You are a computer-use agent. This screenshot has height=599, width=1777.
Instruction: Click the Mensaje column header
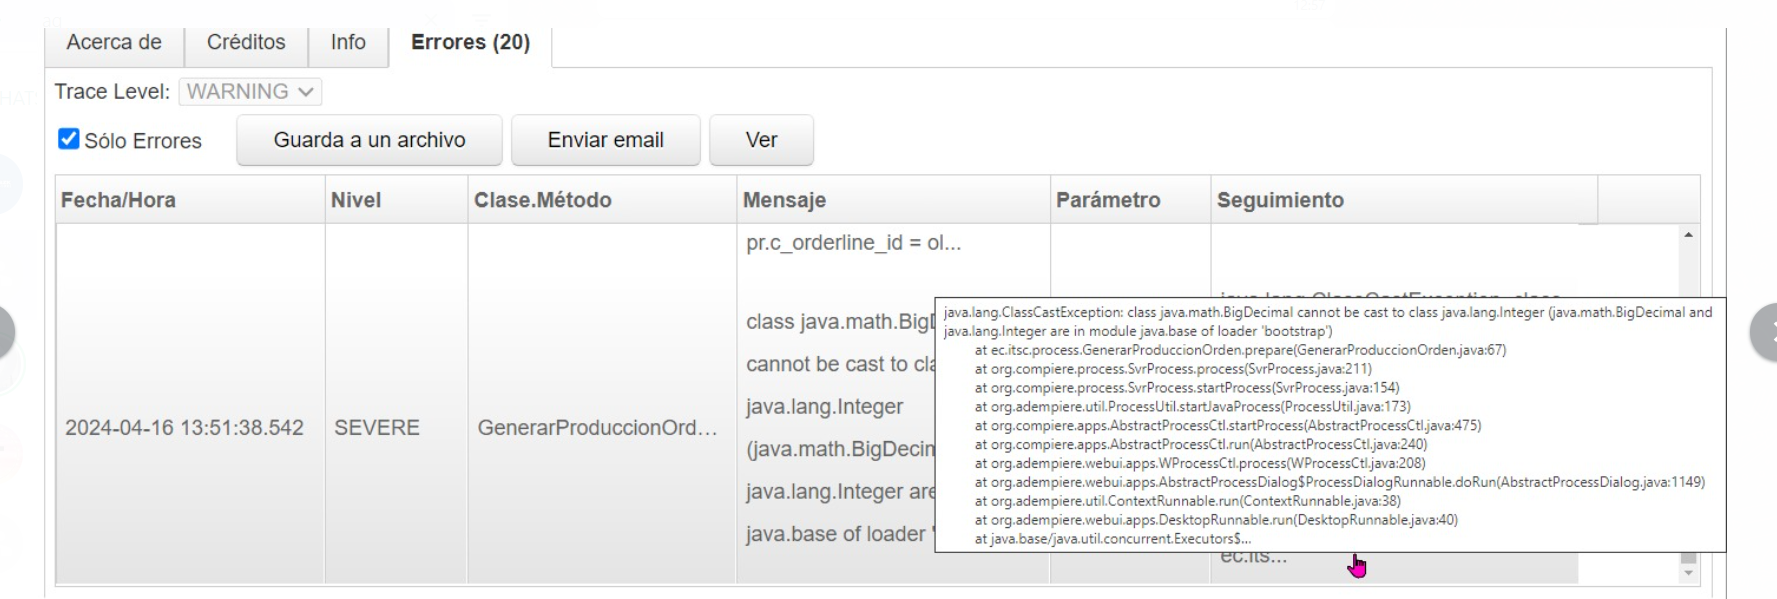[784, 200]
